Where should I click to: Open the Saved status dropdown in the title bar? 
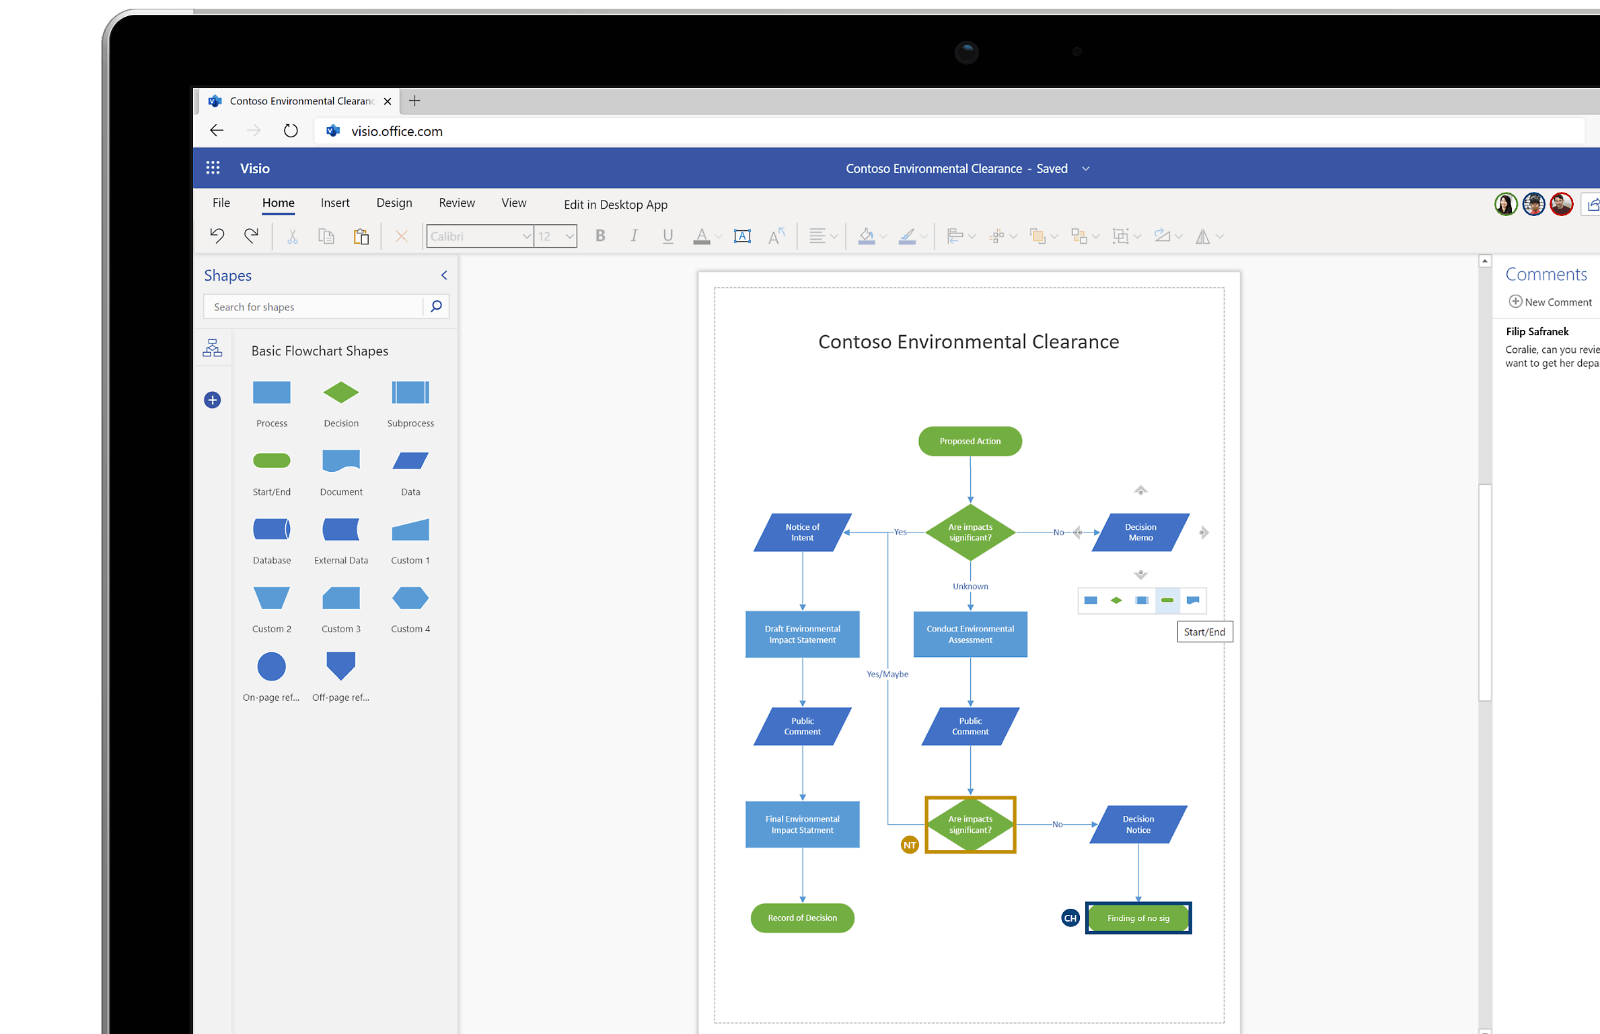point(1085,168)
